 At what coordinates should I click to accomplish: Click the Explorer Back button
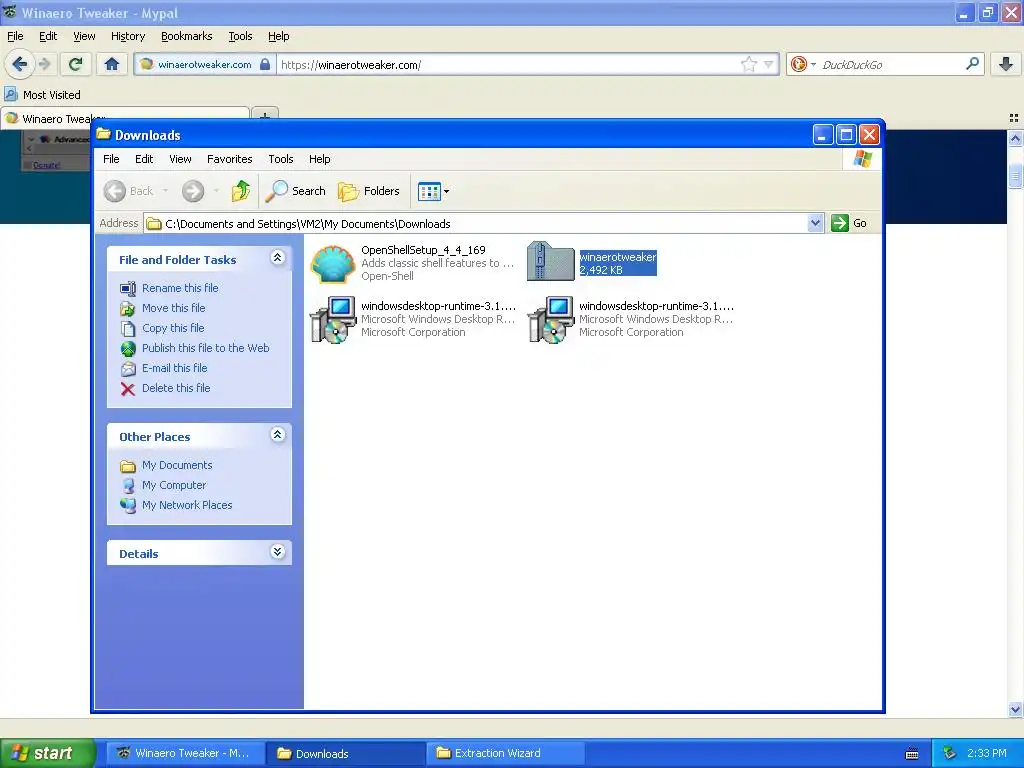click(x=129, y=191)
